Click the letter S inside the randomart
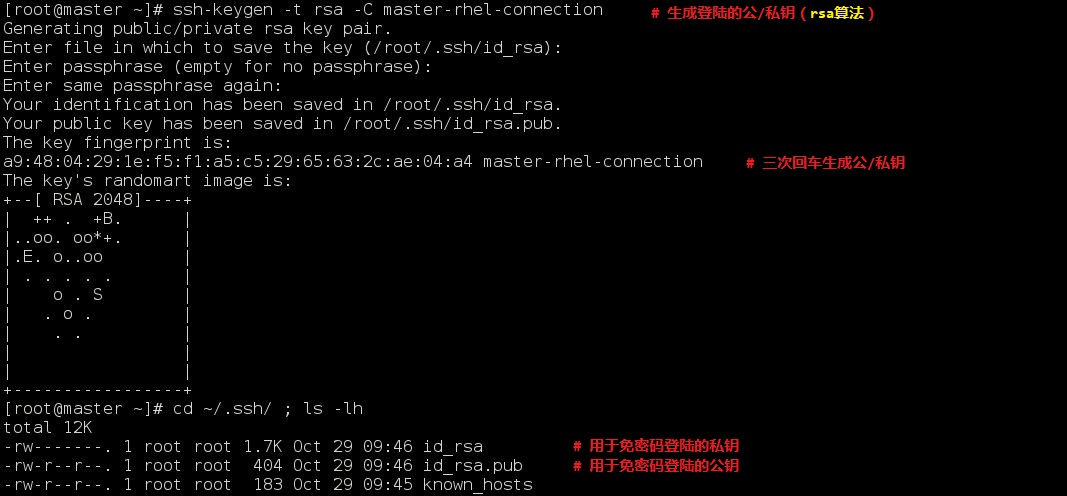 (x=98, y=295)
